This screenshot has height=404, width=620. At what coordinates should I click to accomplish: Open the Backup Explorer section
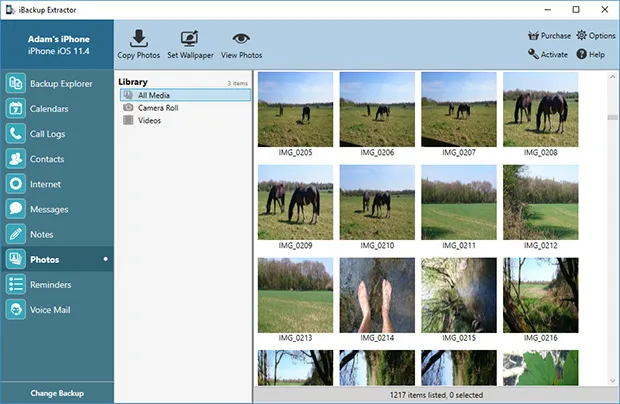click(57, 83)
